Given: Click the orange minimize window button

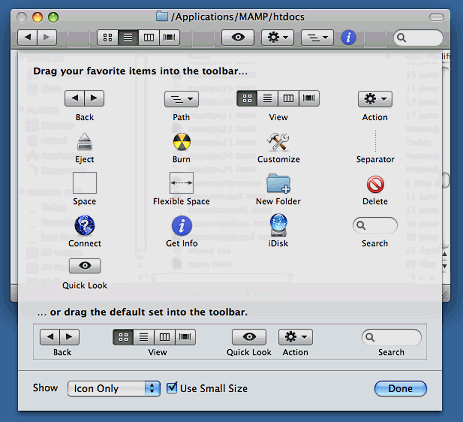Looking at the screenshot, I should coord(37,17).
